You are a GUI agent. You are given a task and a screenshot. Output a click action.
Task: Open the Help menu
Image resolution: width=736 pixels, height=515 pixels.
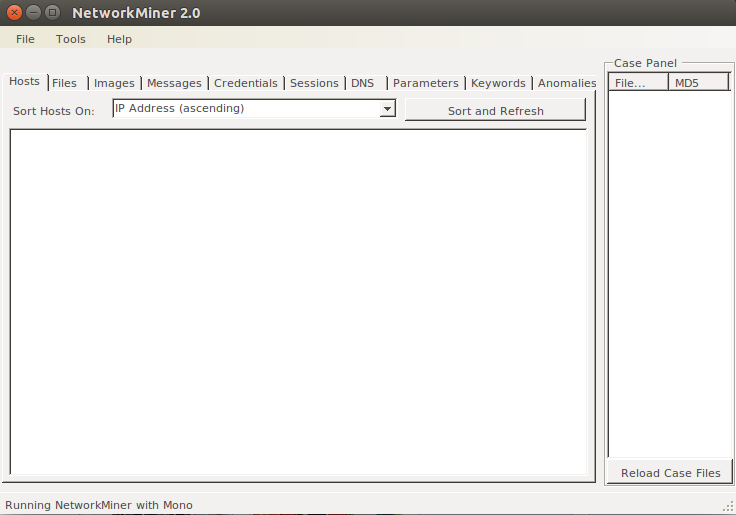119,39
